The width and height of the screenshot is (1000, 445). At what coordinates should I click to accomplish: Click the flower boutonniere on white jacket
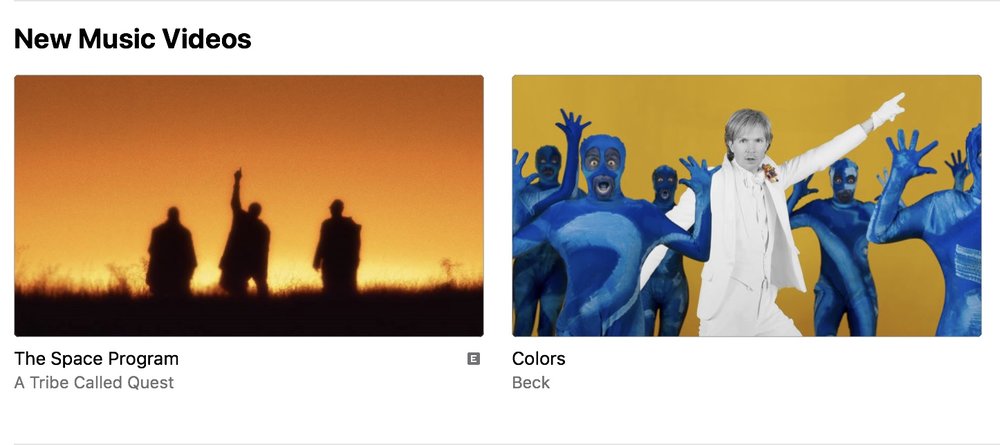[x=770, y=172]
